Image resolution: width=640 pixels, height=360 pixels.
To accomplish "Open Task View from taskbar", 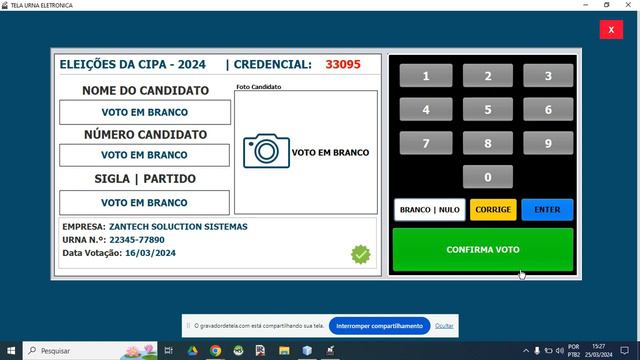I will tap(168, 351).
